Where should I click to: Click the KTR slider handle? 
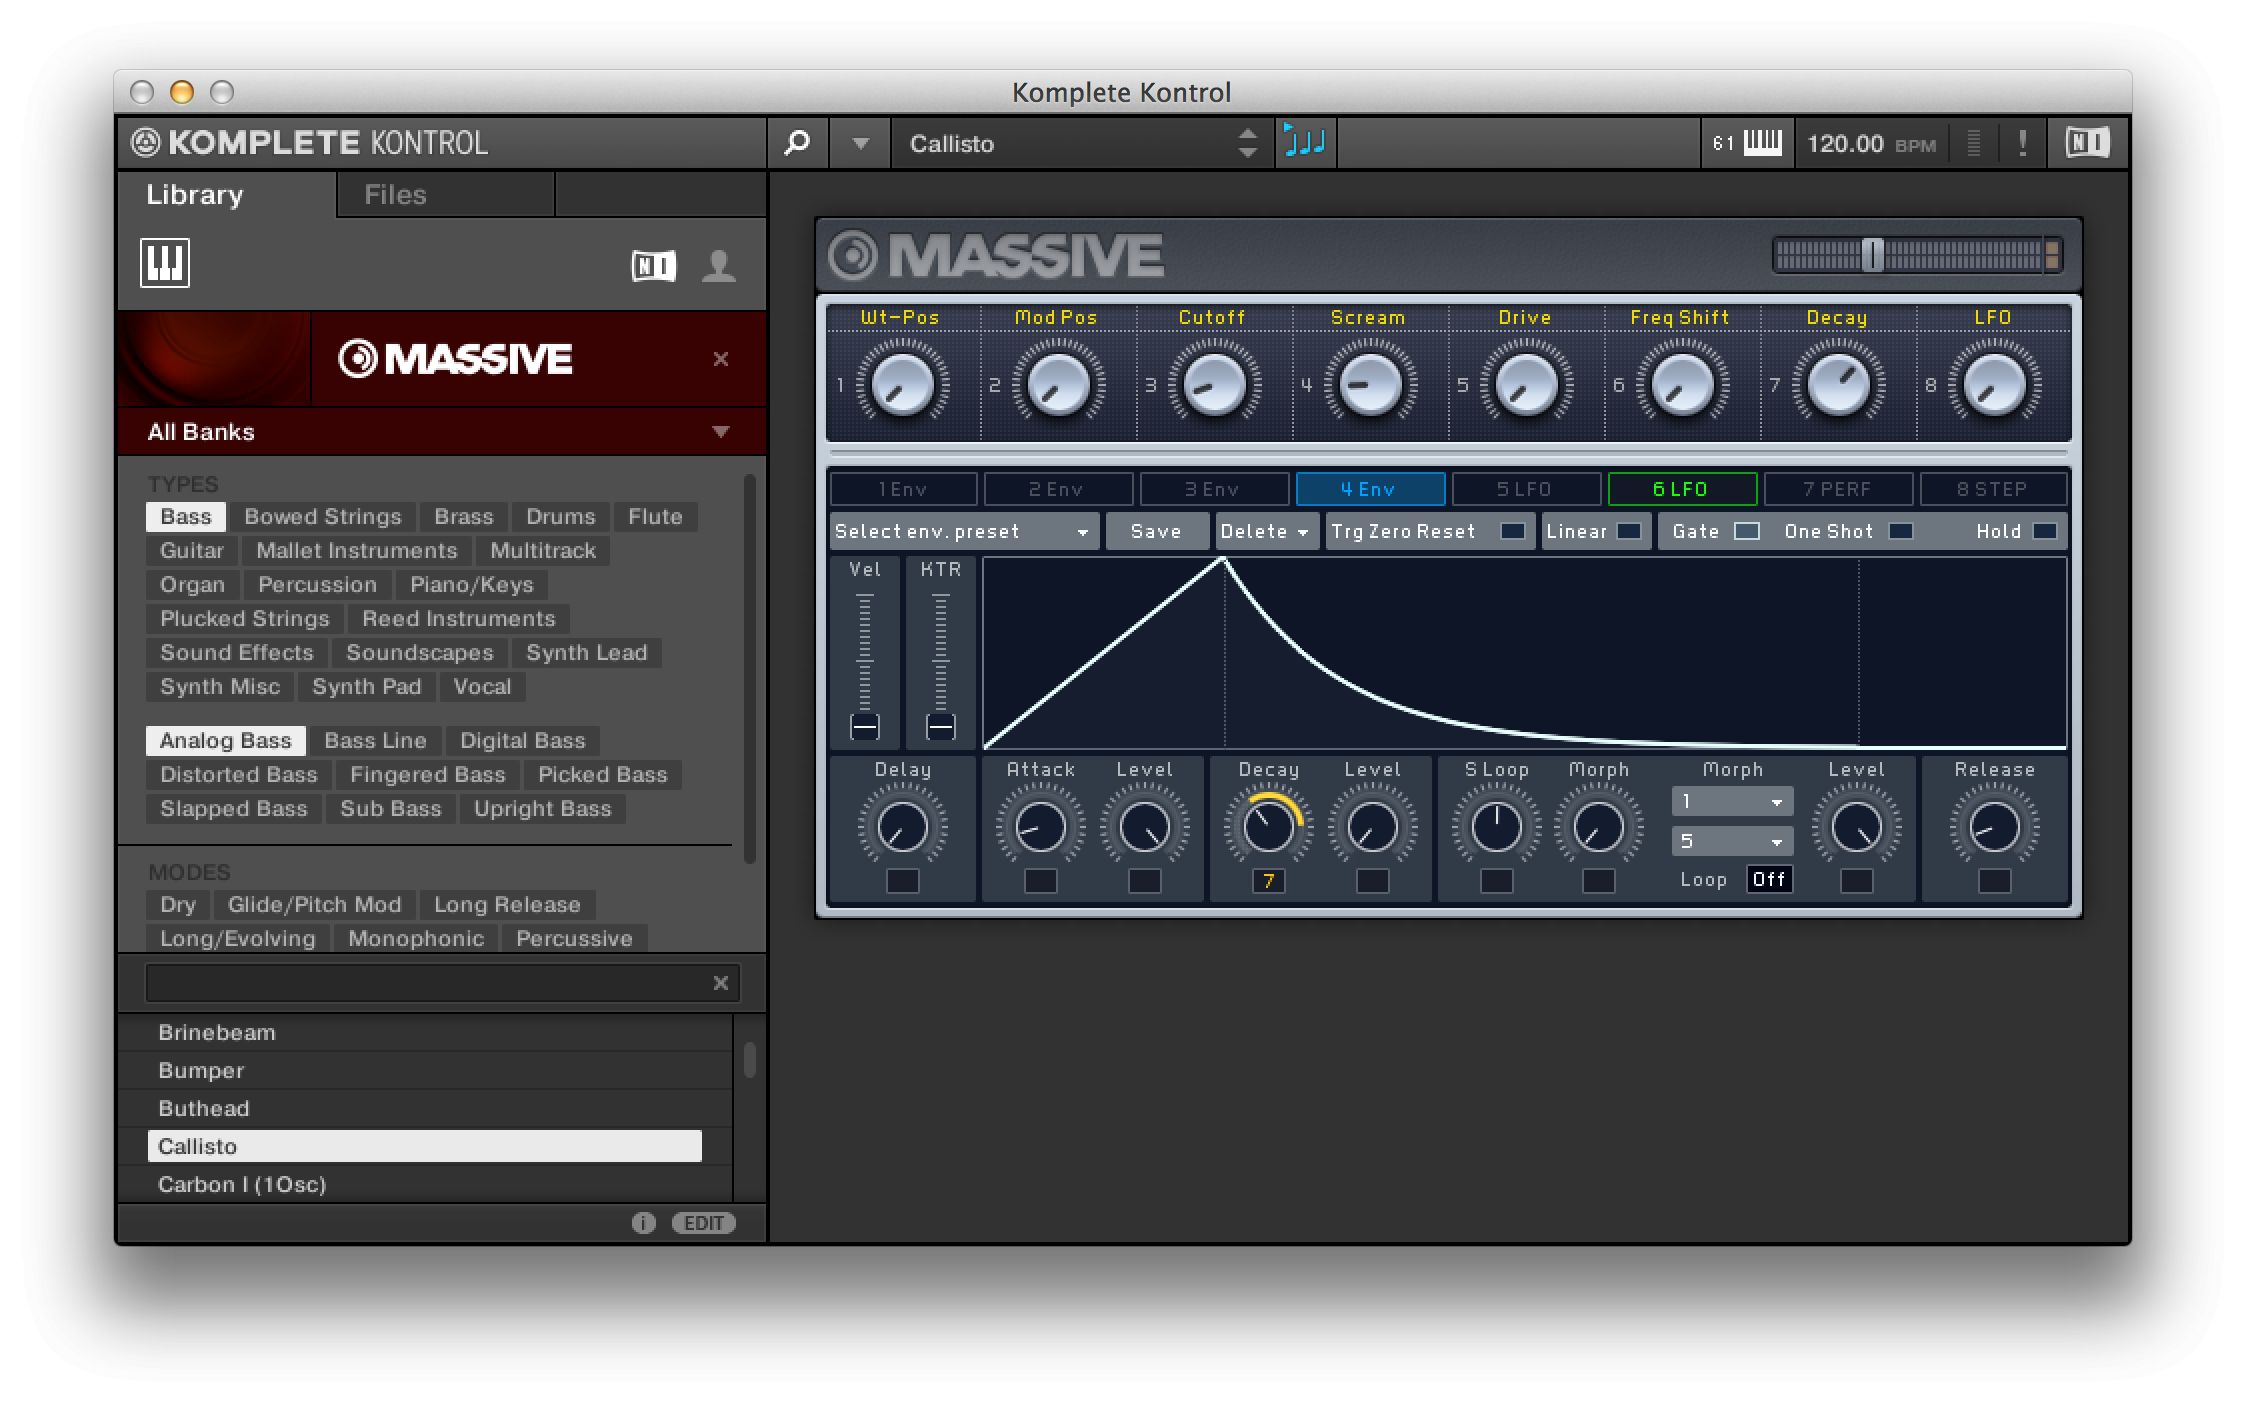[x=941, y=727]
